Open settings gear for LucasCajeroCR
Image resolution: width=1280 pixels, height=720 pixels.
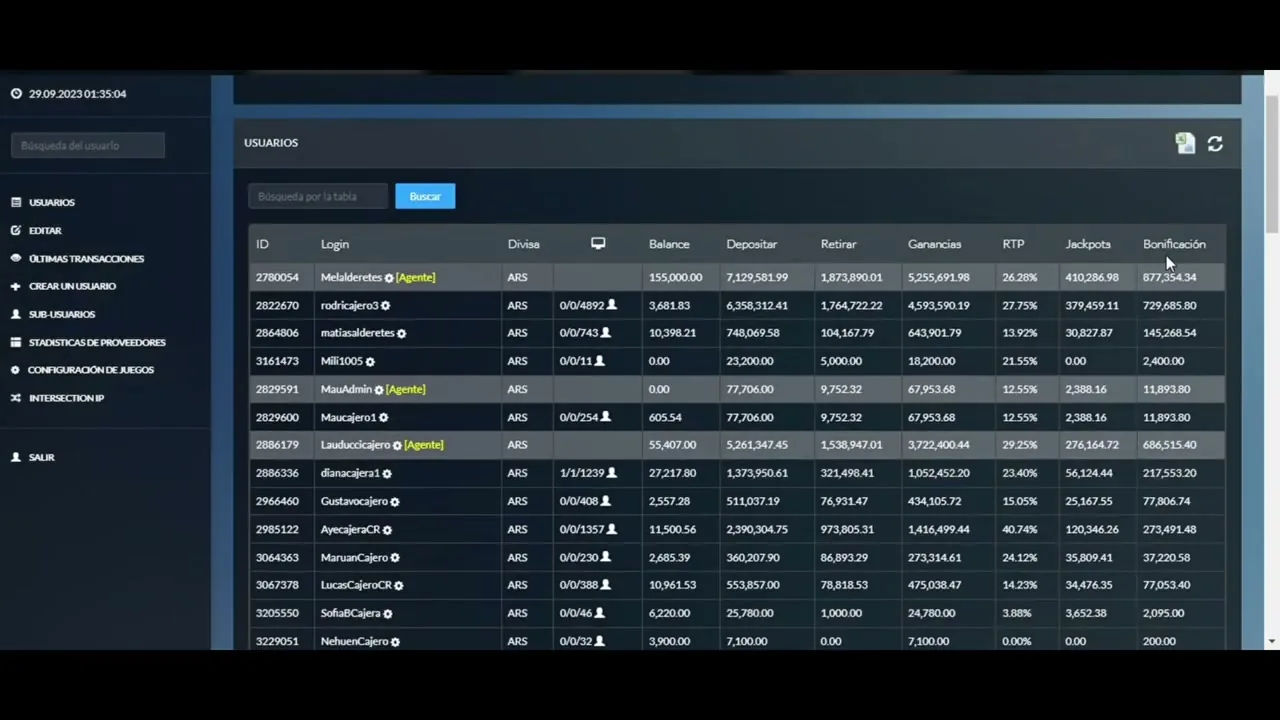398,586
